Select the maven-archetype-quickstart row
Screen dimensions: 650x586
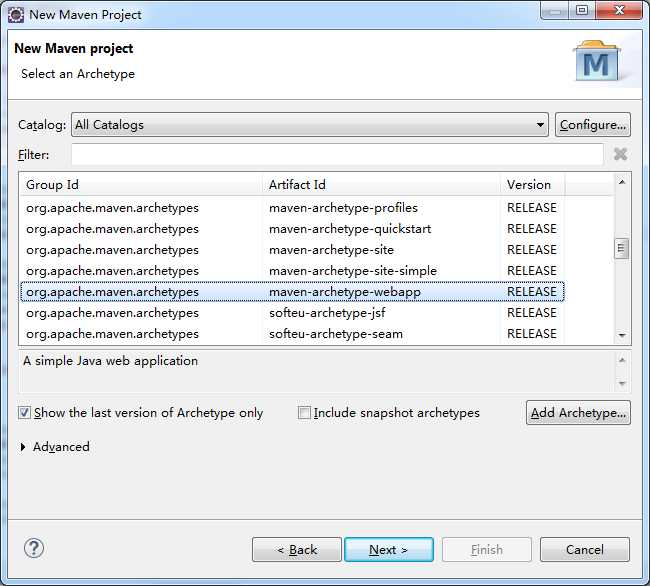click(x=292, y=229)
